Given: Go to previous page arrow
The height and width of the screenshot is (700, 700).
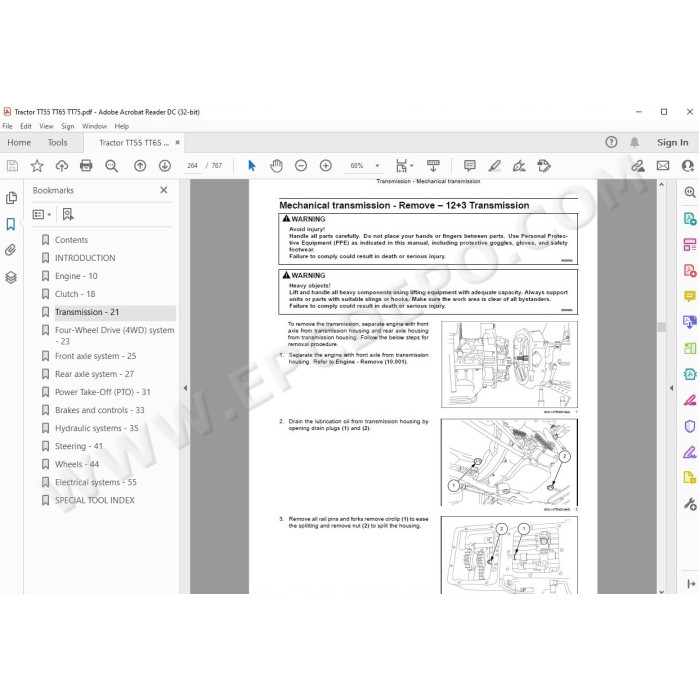Looking at the screenshot, I should click(x=140, y=166).
